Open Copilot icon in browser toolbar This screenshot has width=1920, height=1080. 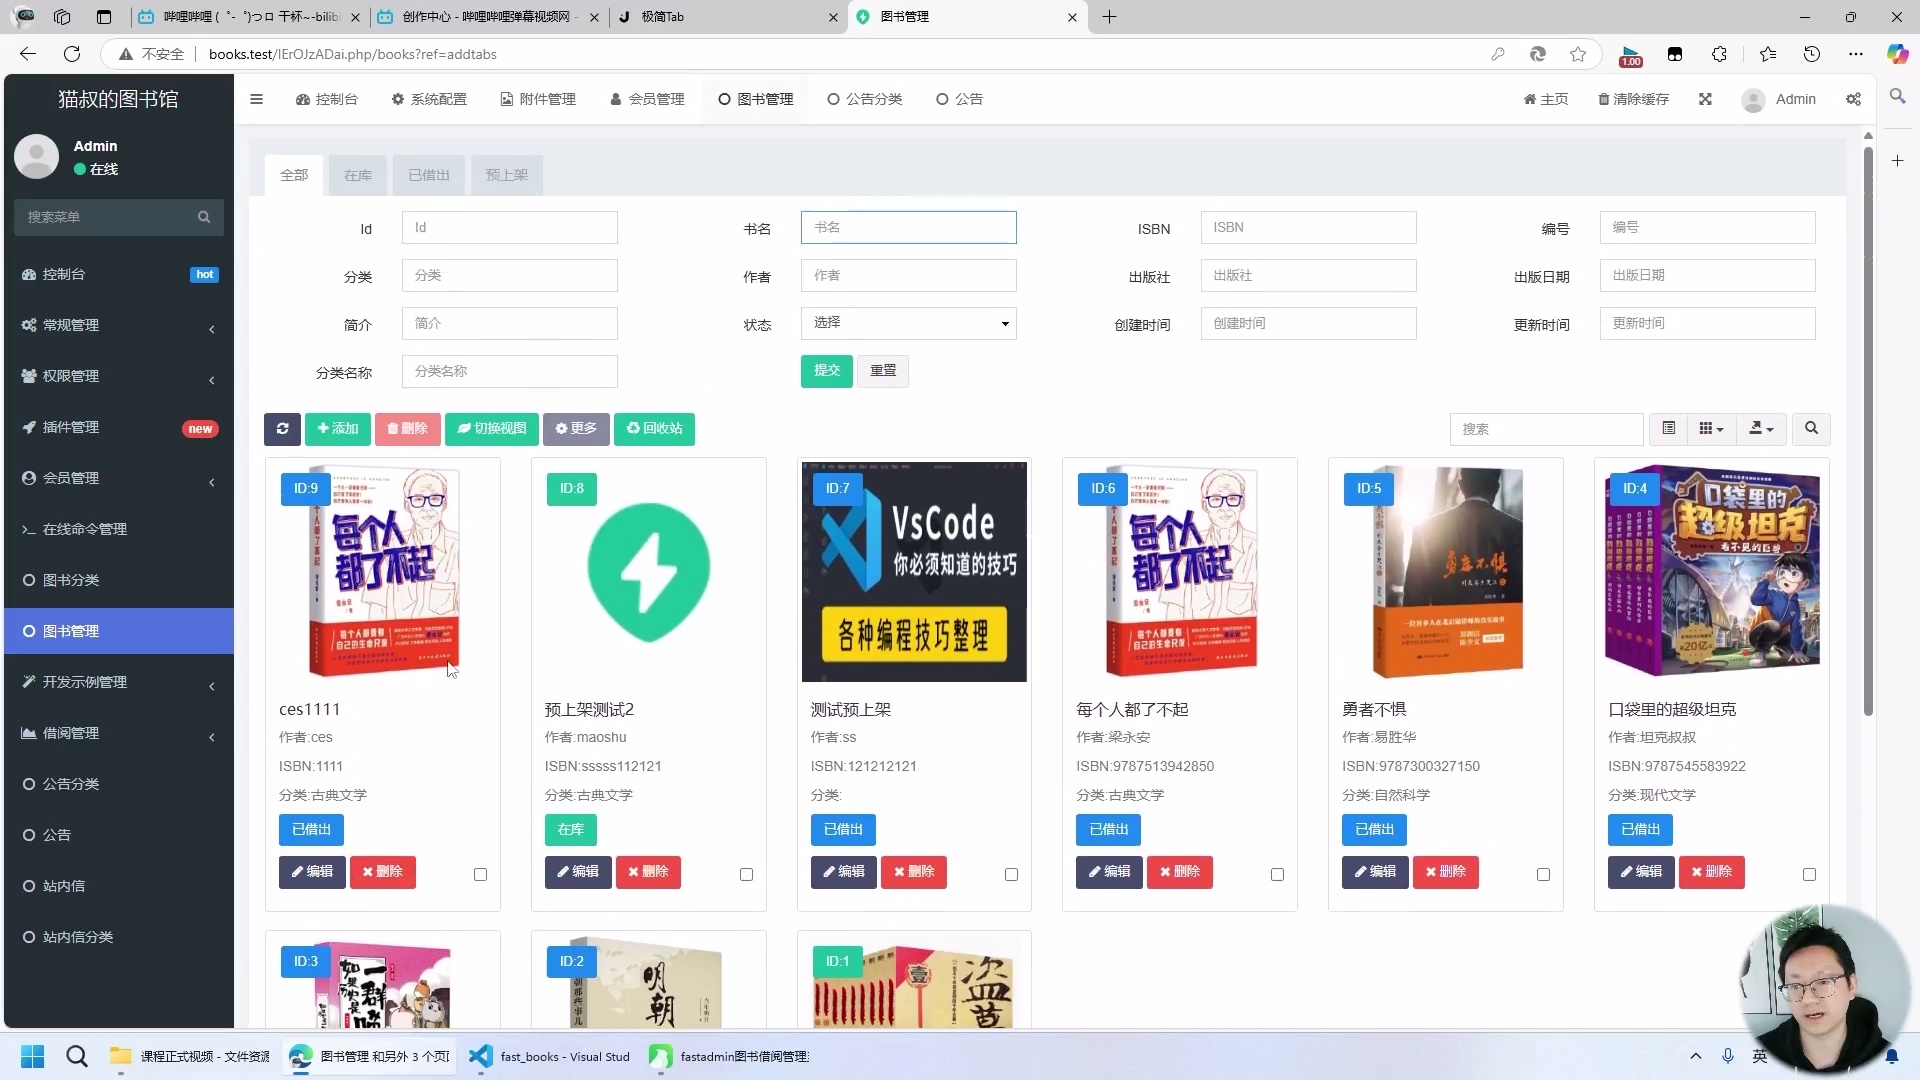(x=1897, y=54)
